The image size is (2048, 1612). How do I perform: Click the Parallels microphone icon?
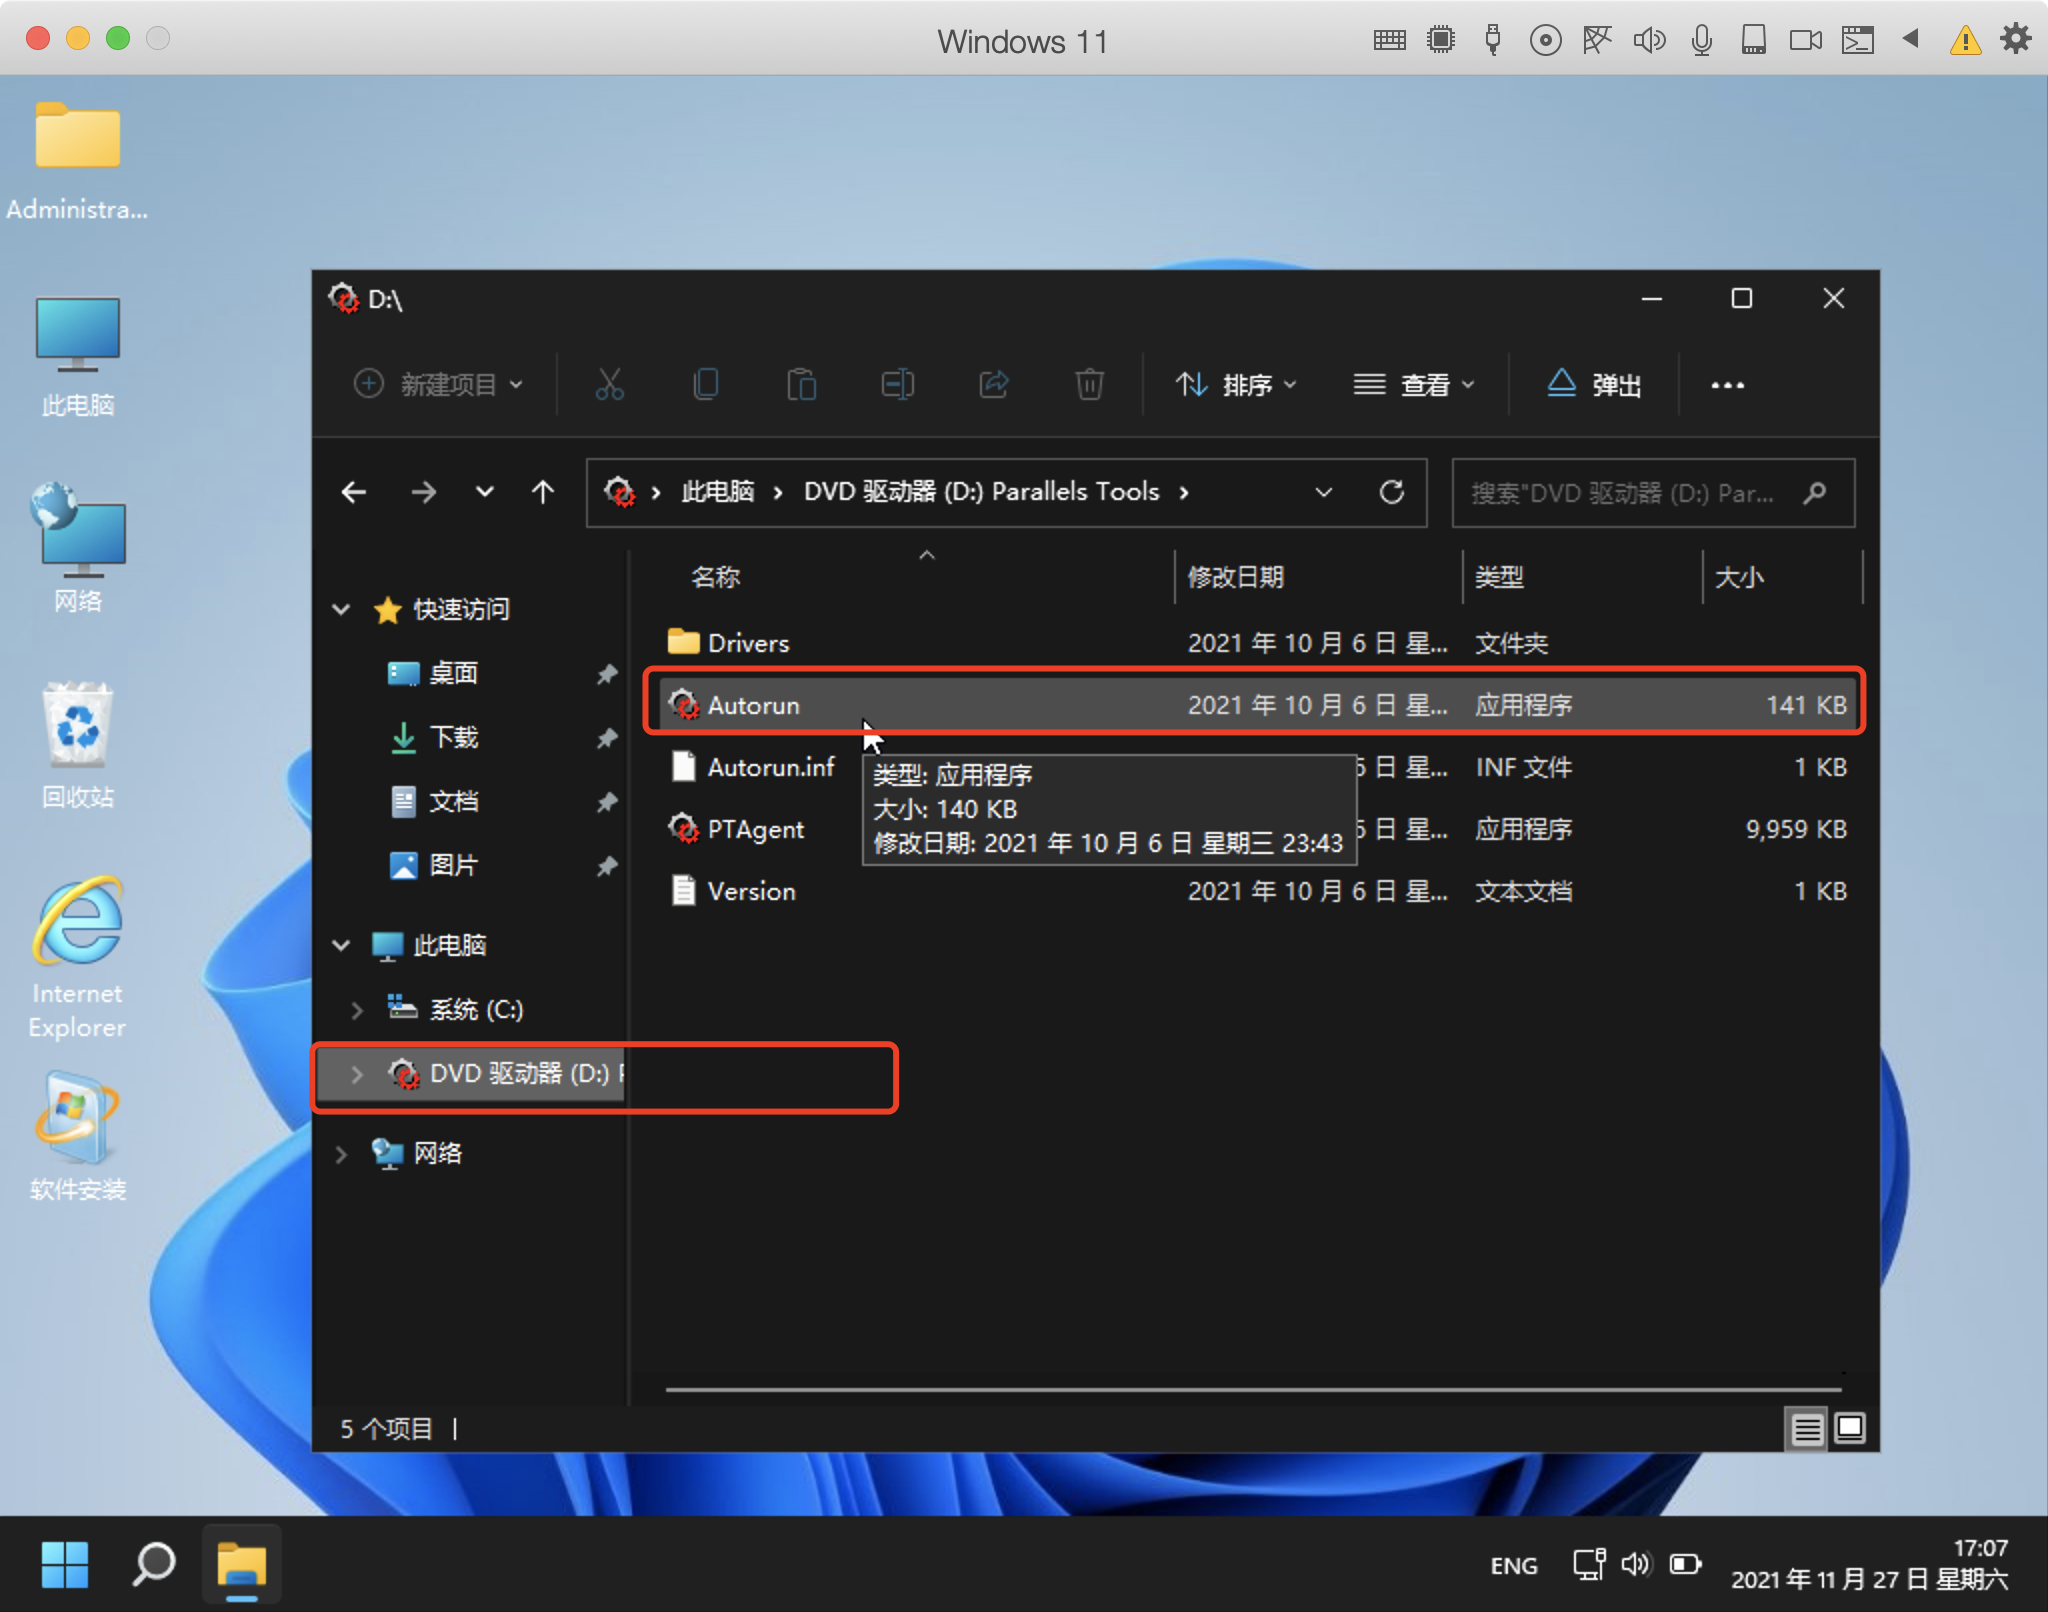coord(1701,39)
